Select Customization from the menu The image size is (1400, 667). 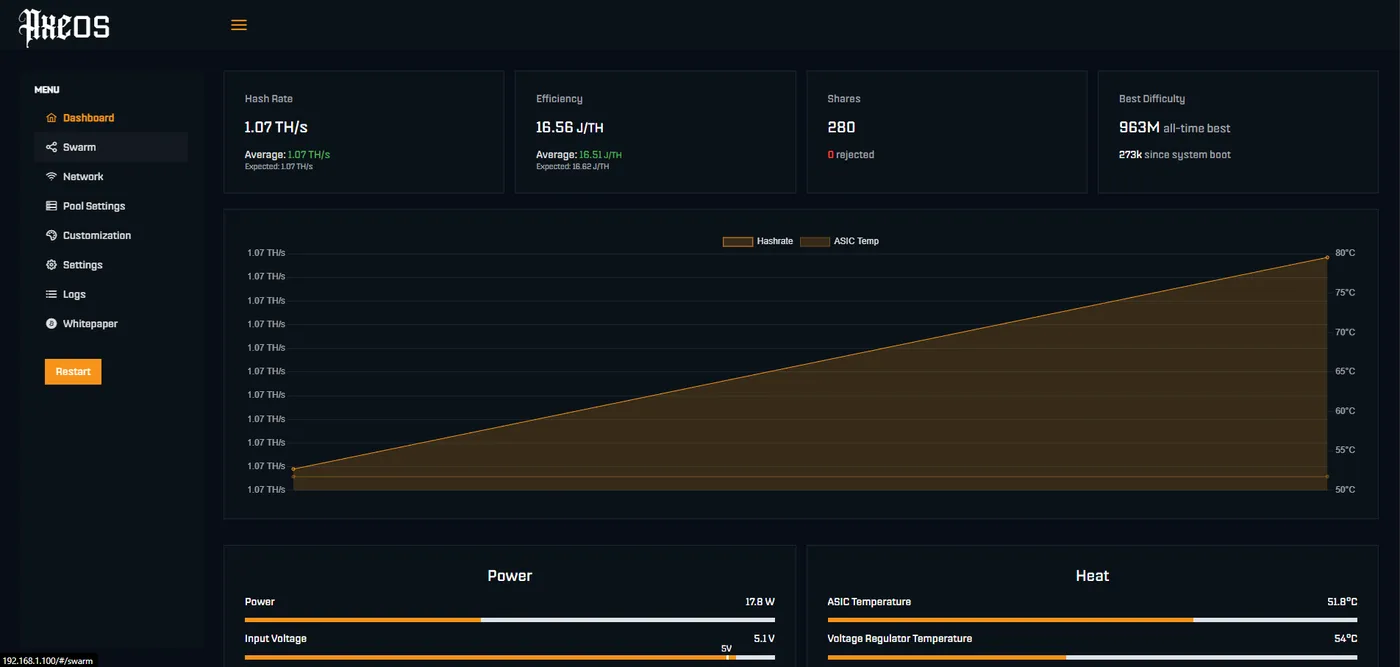tap(111, 236)
